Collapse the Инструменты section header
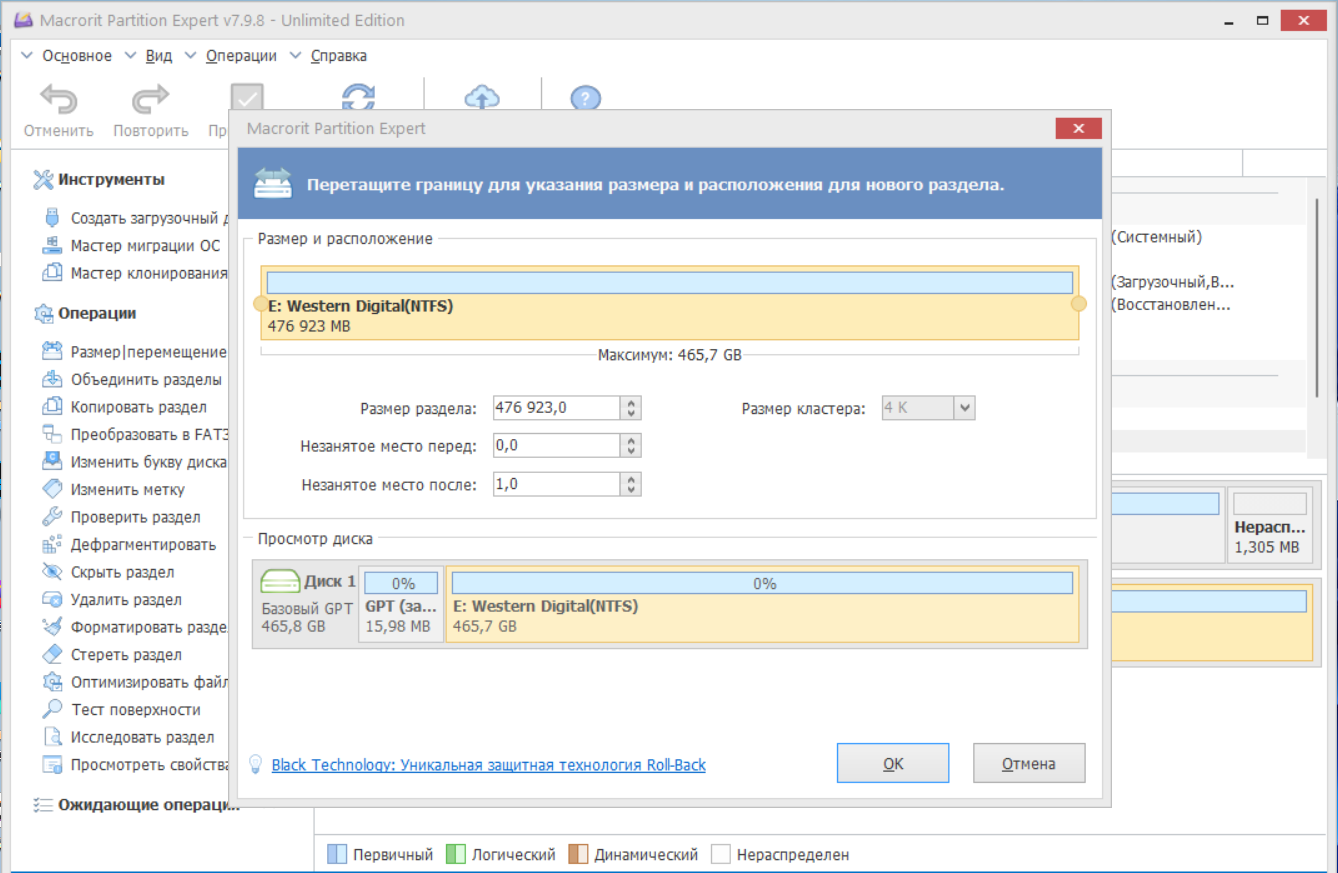1338x873 pixels. (x=100, y=180)
